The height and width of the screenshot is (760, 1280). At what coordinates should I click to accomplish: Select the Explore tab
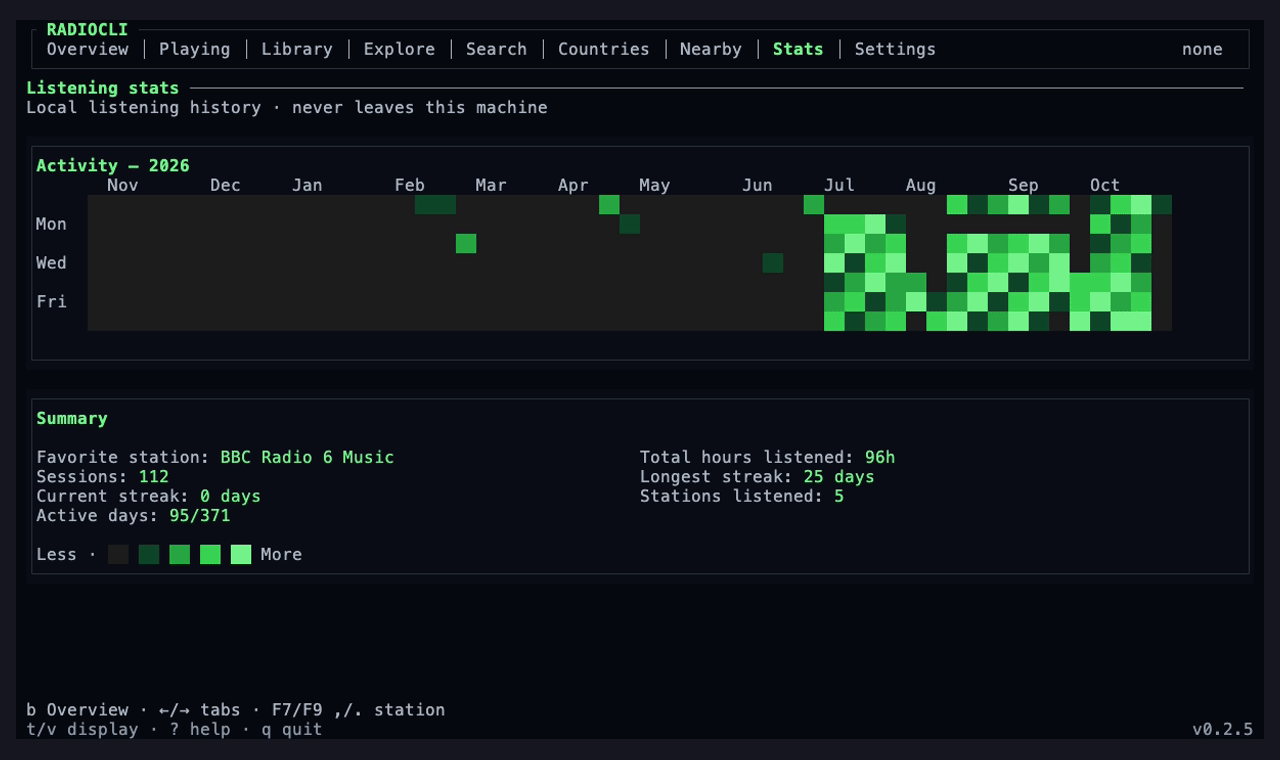click(x=399, y=49)
